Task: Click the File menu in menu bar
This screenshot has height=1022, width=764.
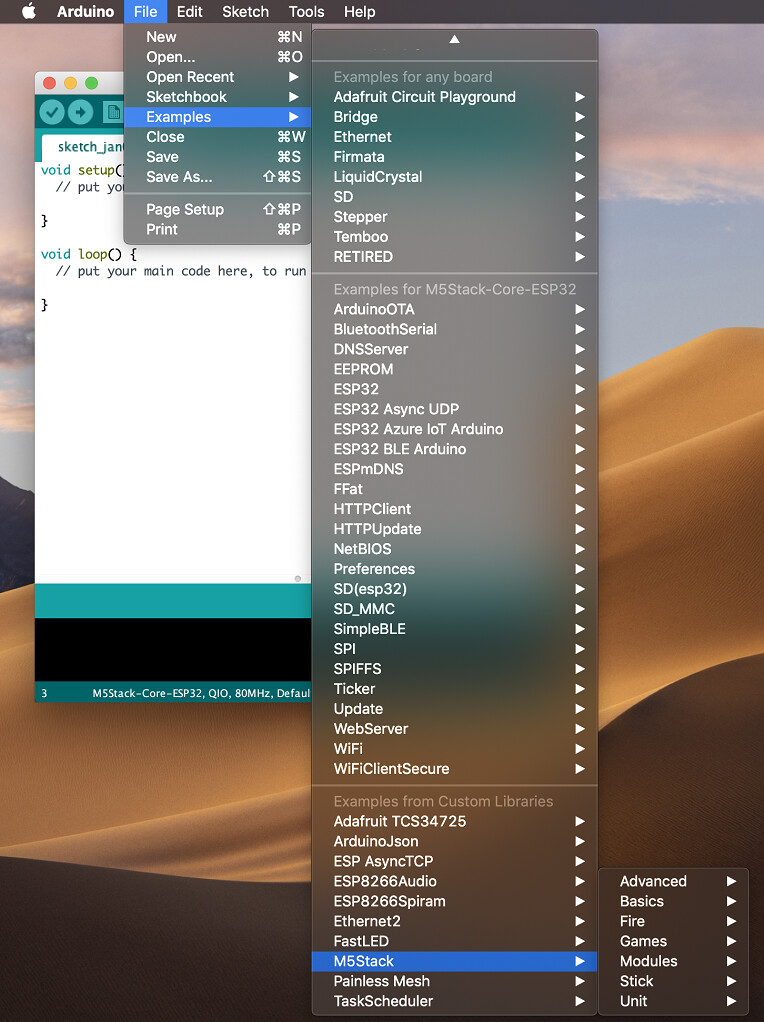Action: click(145, 12)
